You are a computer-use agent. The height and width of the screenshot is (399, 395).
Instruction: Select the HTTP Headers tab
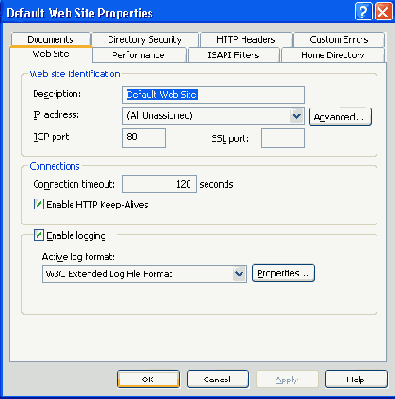[246, 40]
